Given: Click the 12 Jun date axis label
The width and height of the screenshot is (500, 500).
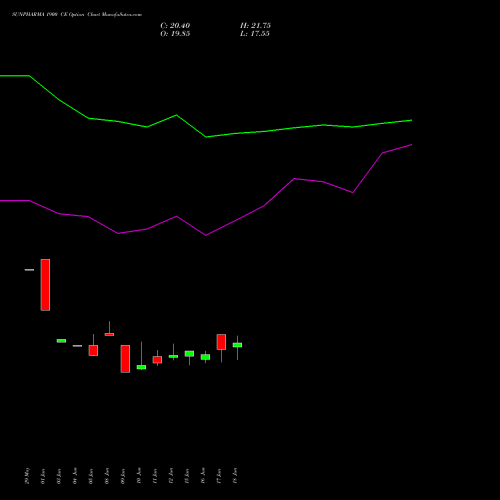Looking at the screenshot, I should coord(171,476).
